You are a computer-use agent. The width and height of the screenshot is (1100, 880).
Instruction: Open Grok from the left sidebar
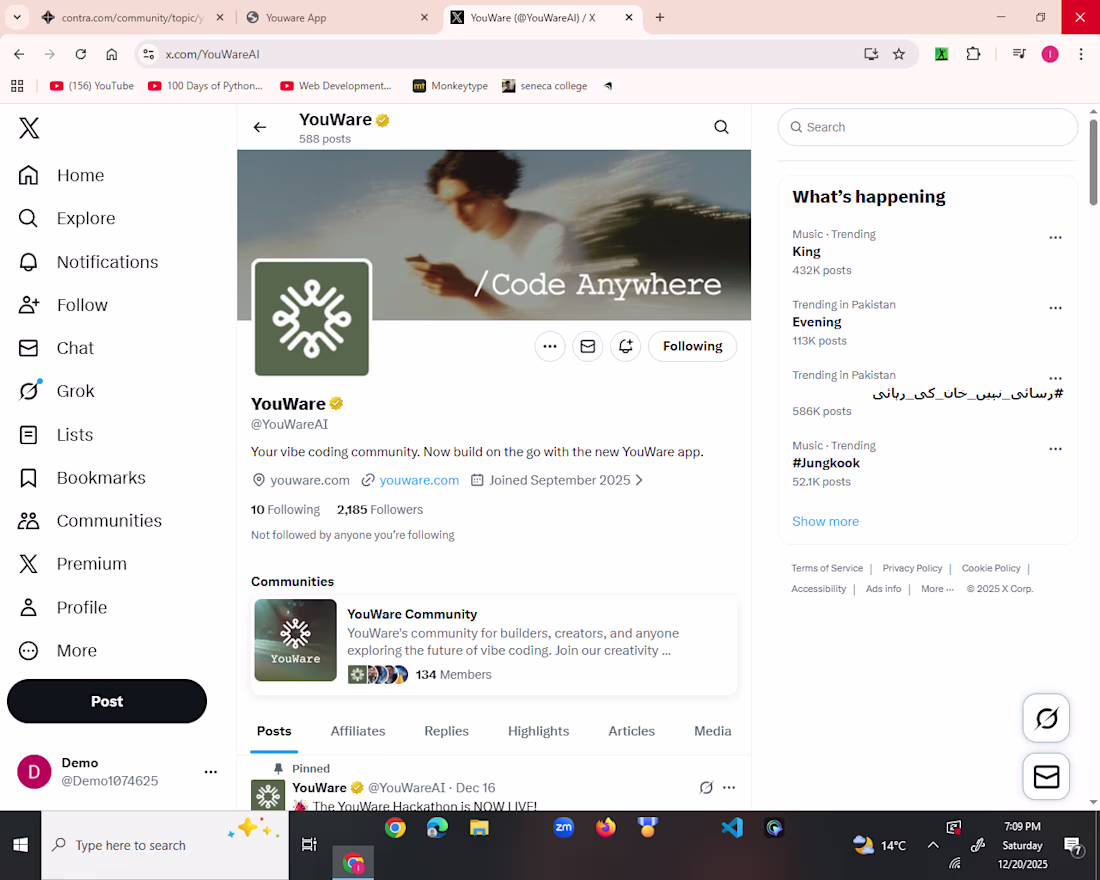pos(56,391)
